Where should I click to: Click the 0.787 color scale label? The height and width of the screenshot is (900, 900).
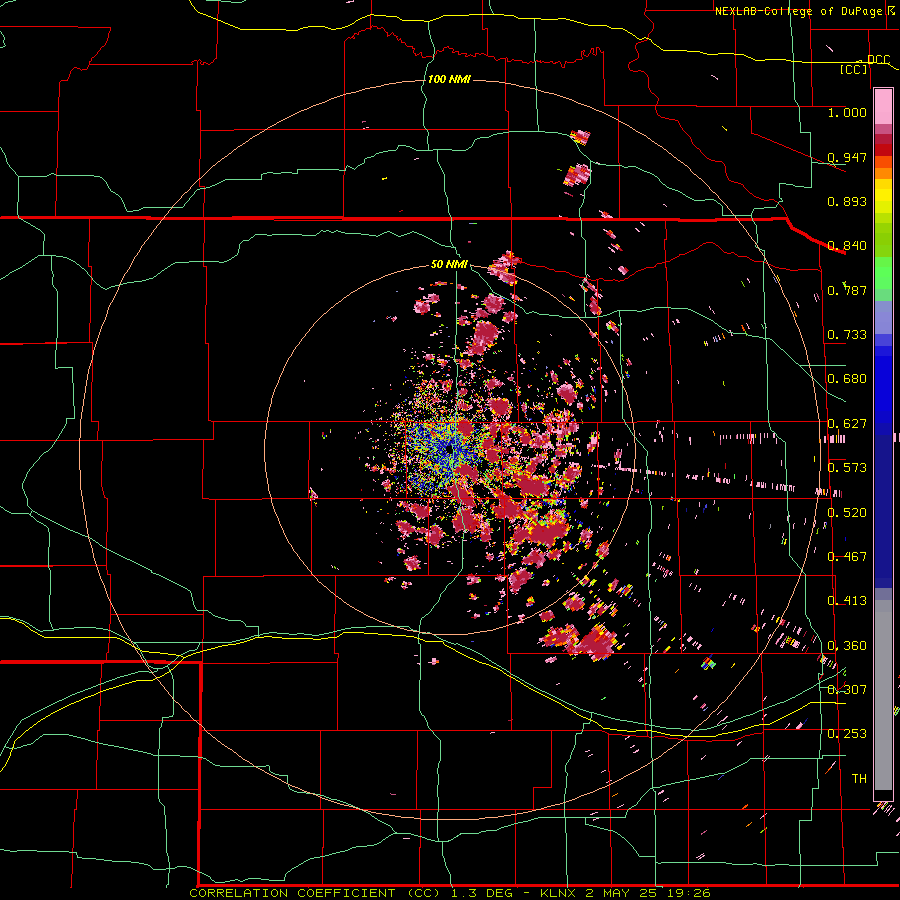coord(847,290)
